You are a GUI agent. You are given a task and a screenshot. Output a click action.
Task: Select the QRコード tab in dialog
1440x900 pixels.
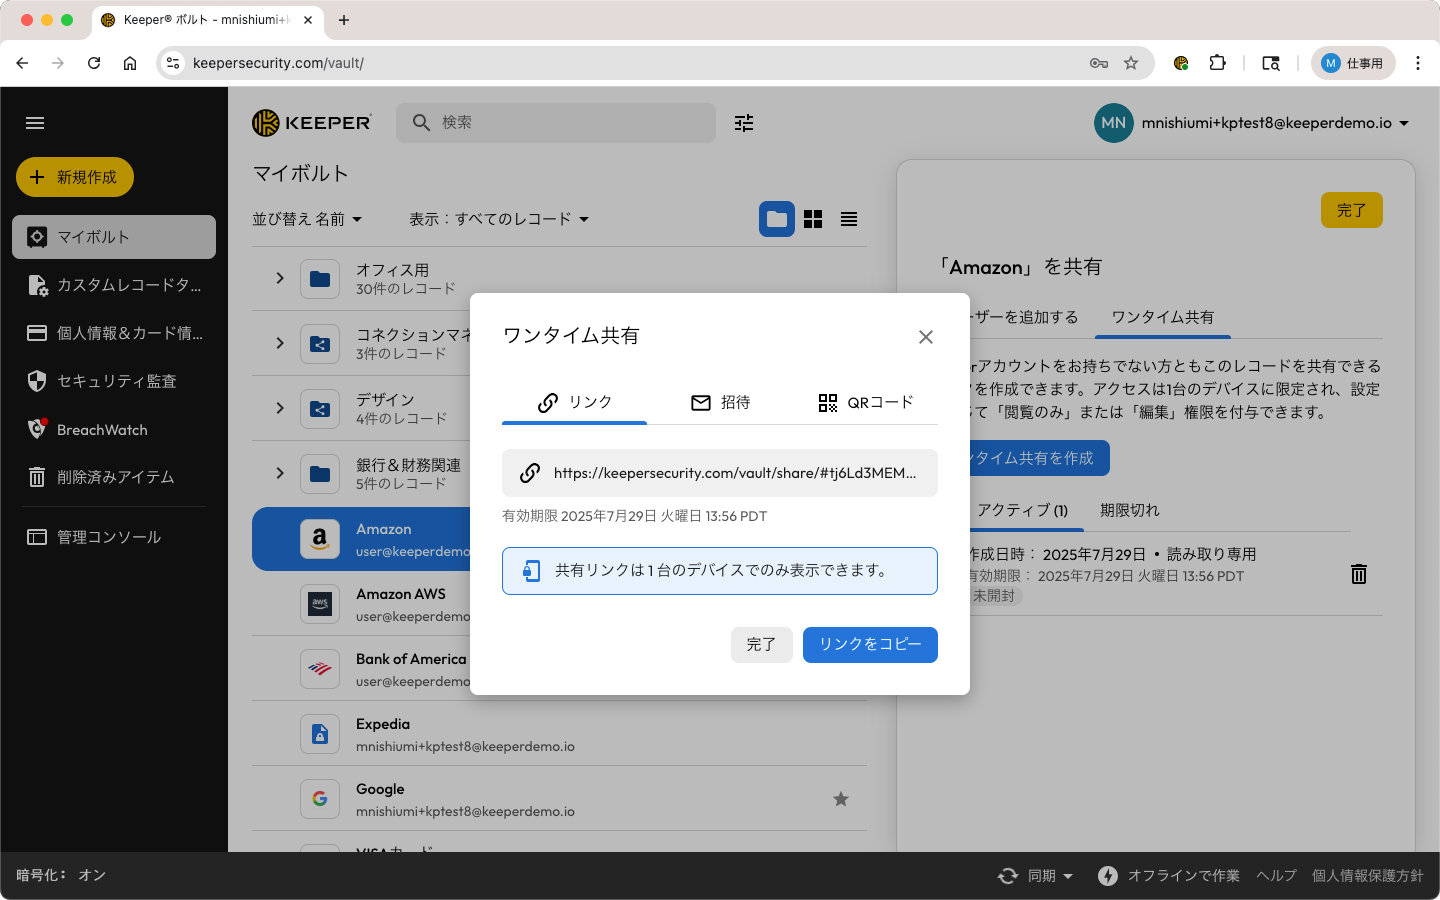(x=866, y=402)
